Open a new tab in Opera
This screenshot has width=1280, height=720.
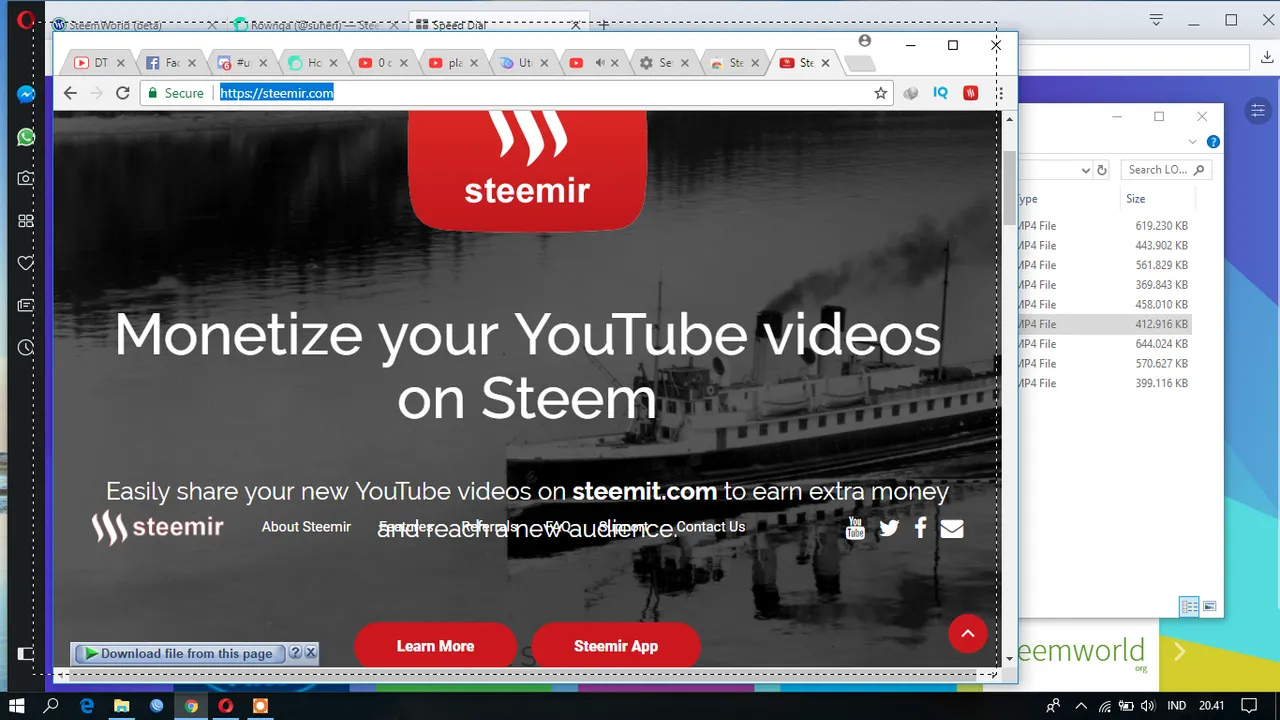tap(604, 25)
